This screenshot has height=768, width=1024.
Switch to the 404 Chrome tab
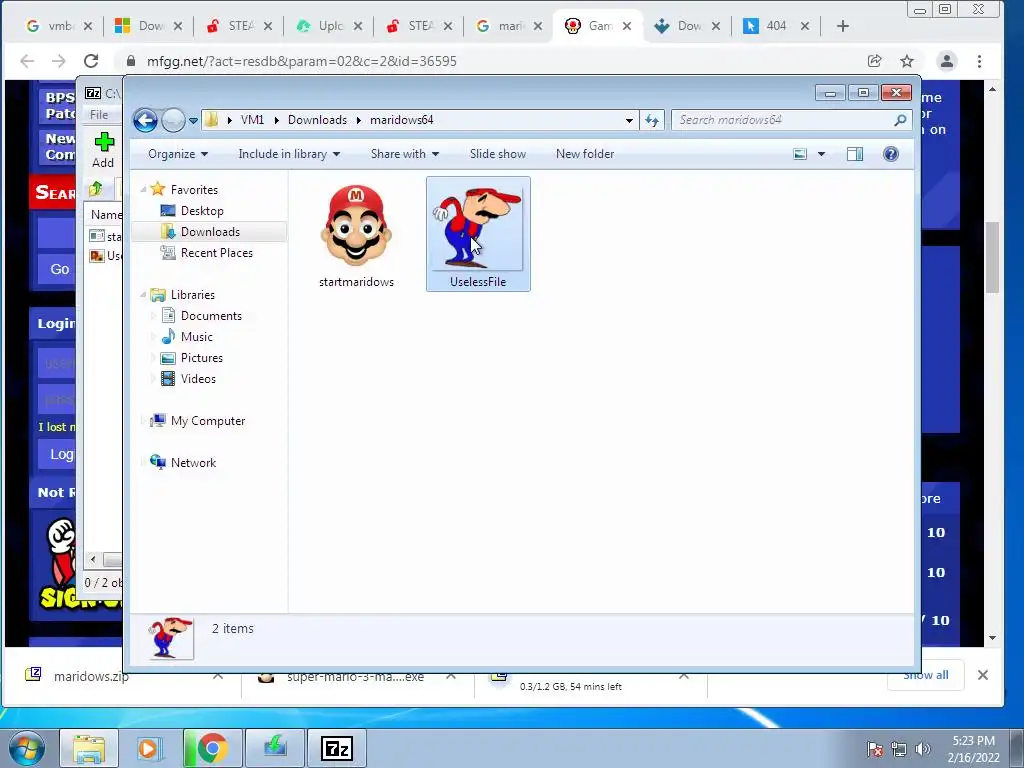click(775, 26)
